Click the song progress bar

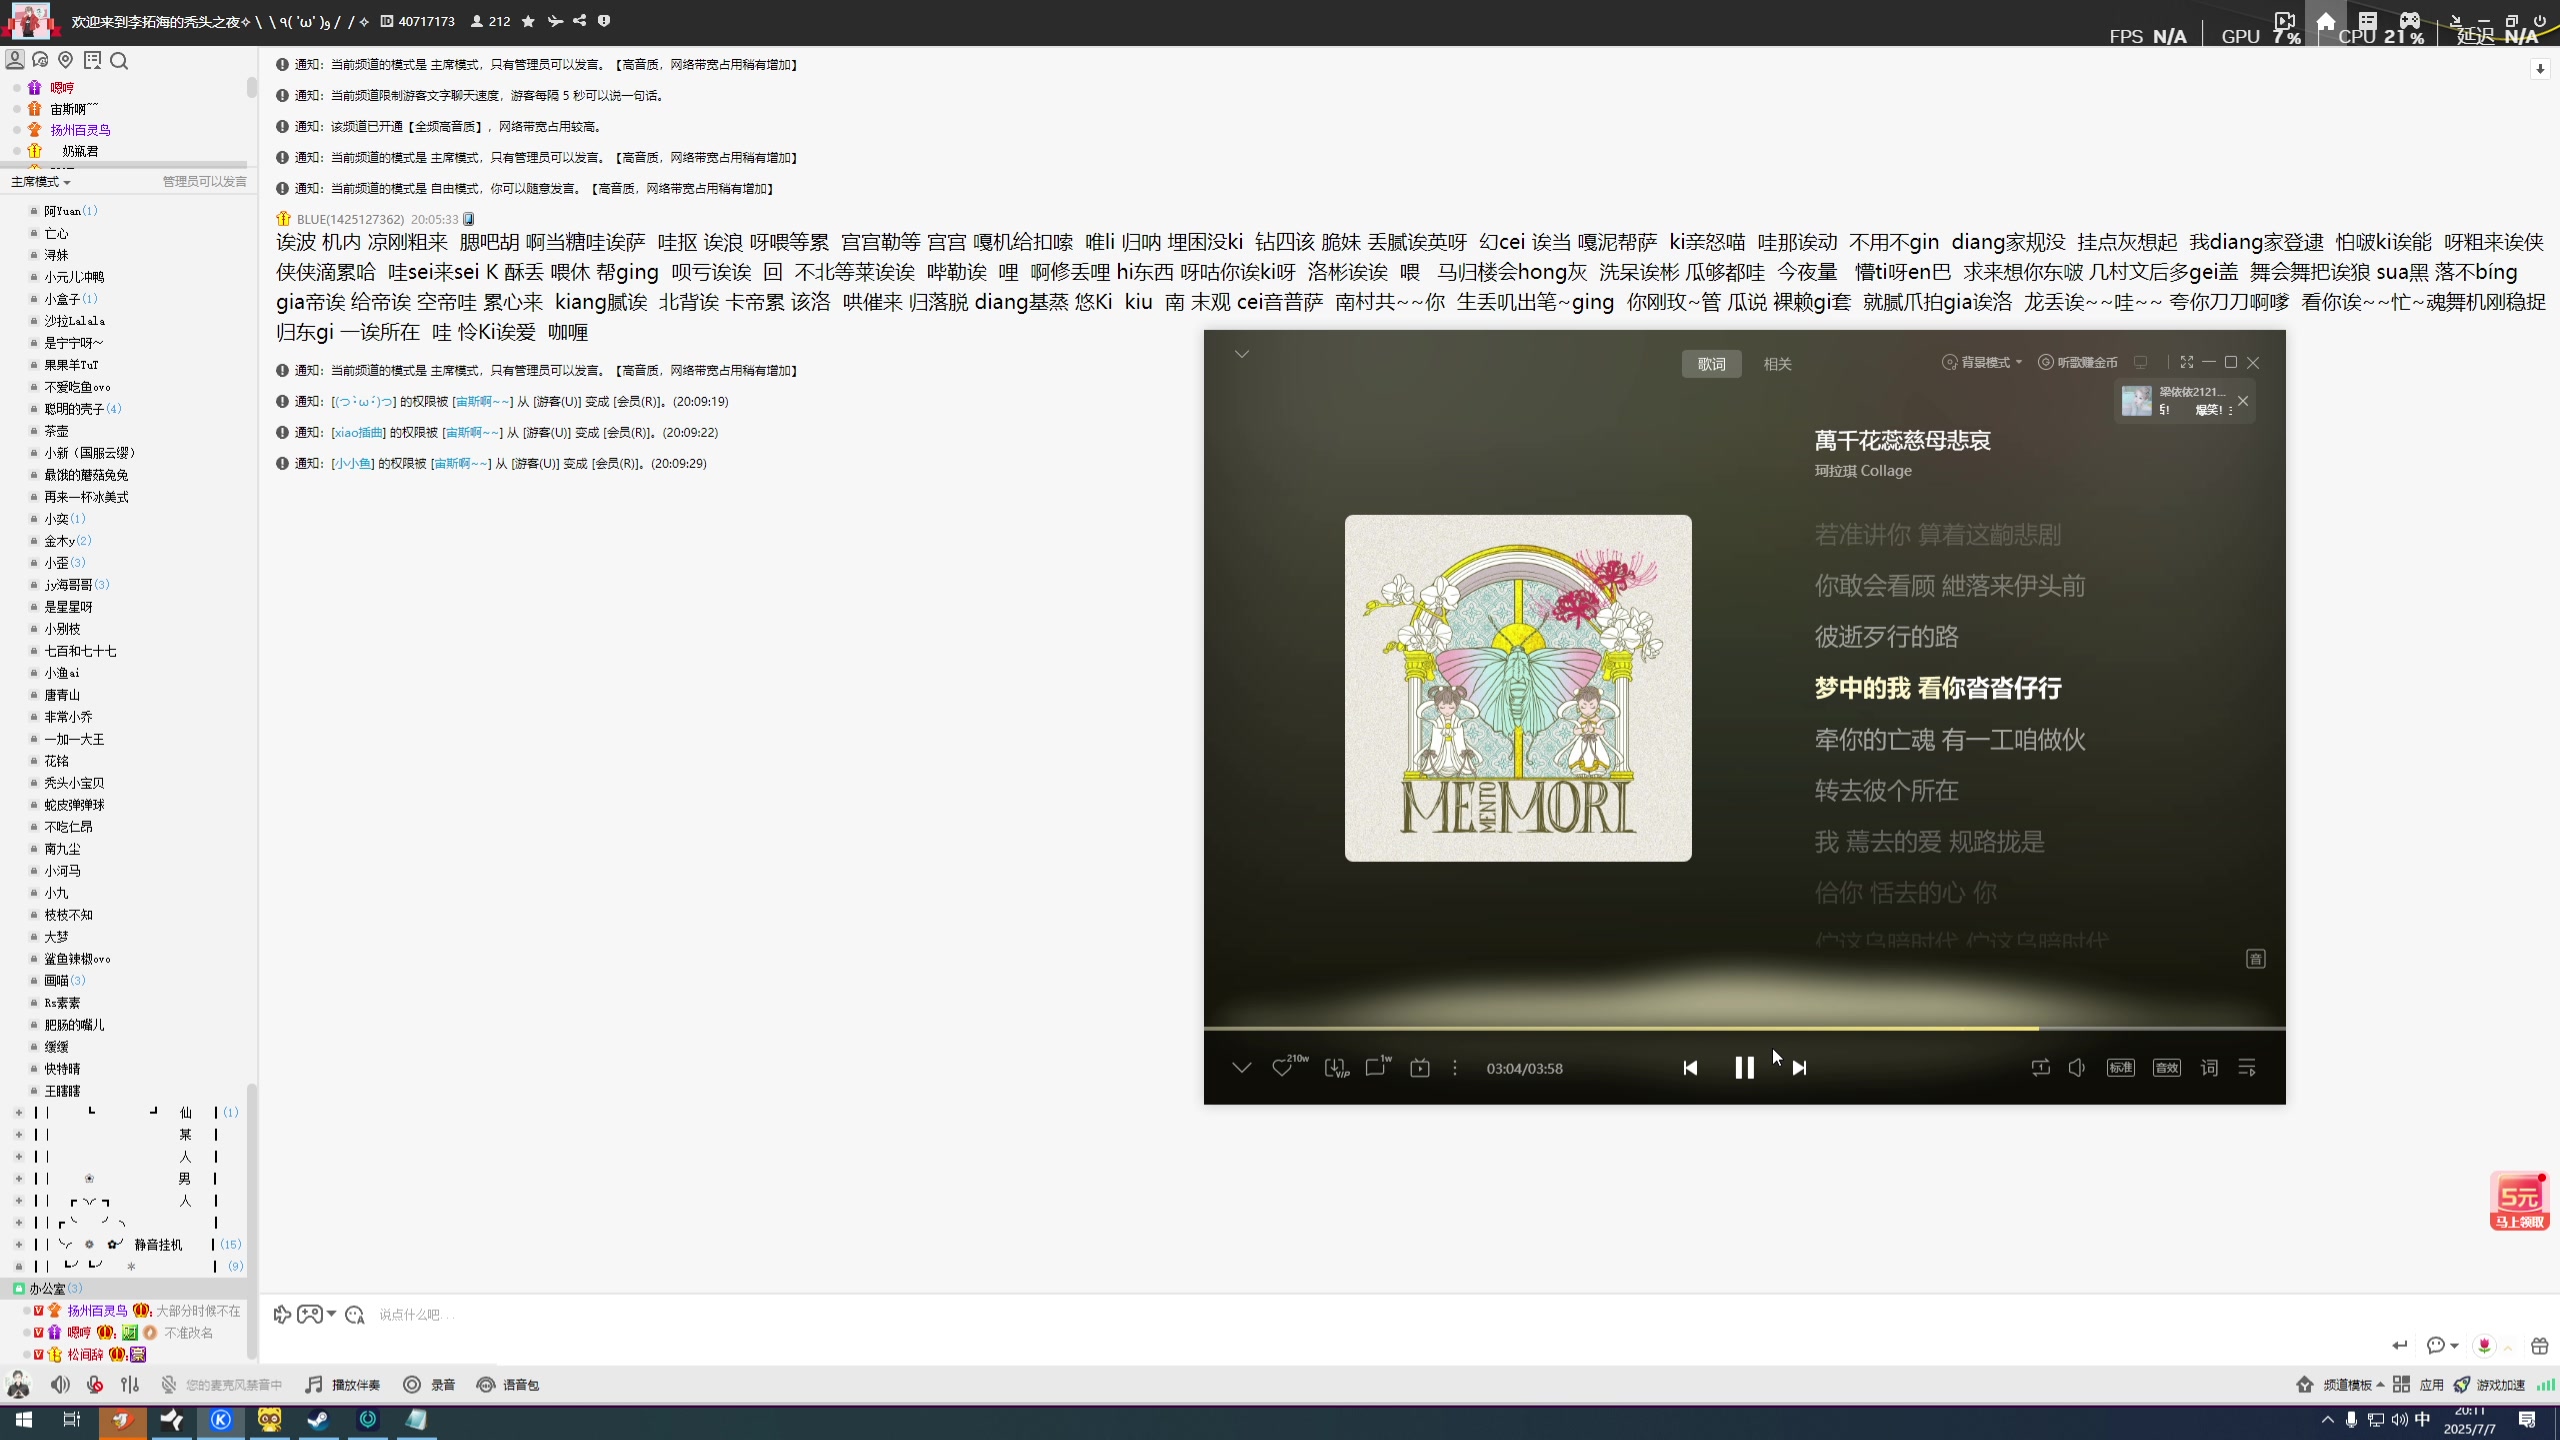click(x=1744, y=1028)
